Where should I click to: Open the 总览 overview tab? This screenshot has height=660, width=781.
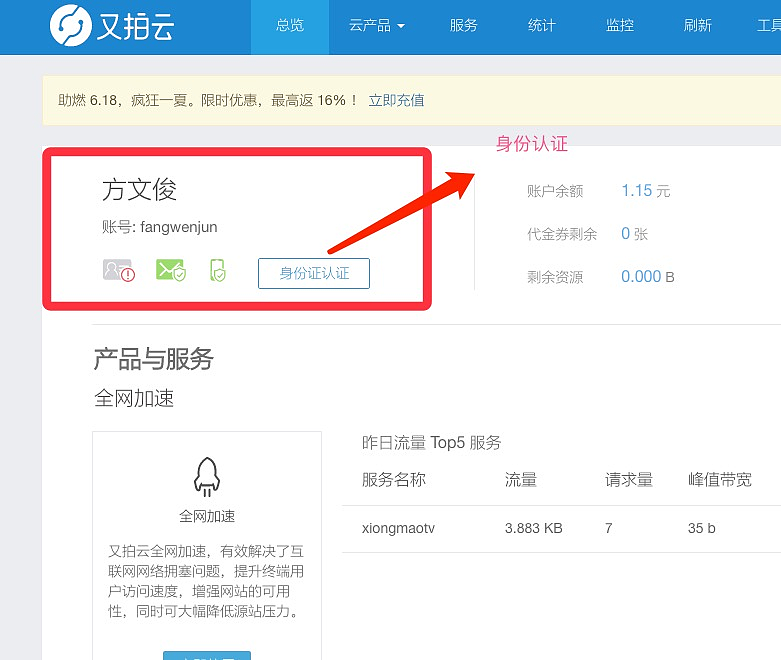tap(289, 26)
